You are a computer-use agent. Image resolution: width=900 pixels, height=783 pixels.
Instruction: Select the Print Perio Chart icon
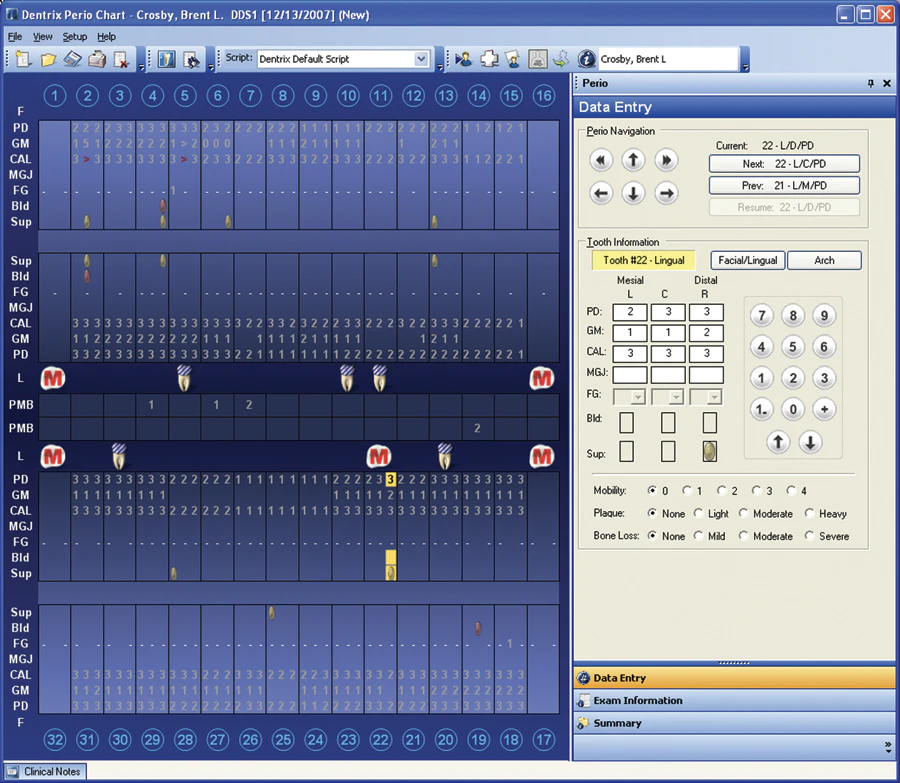[96, 59]
